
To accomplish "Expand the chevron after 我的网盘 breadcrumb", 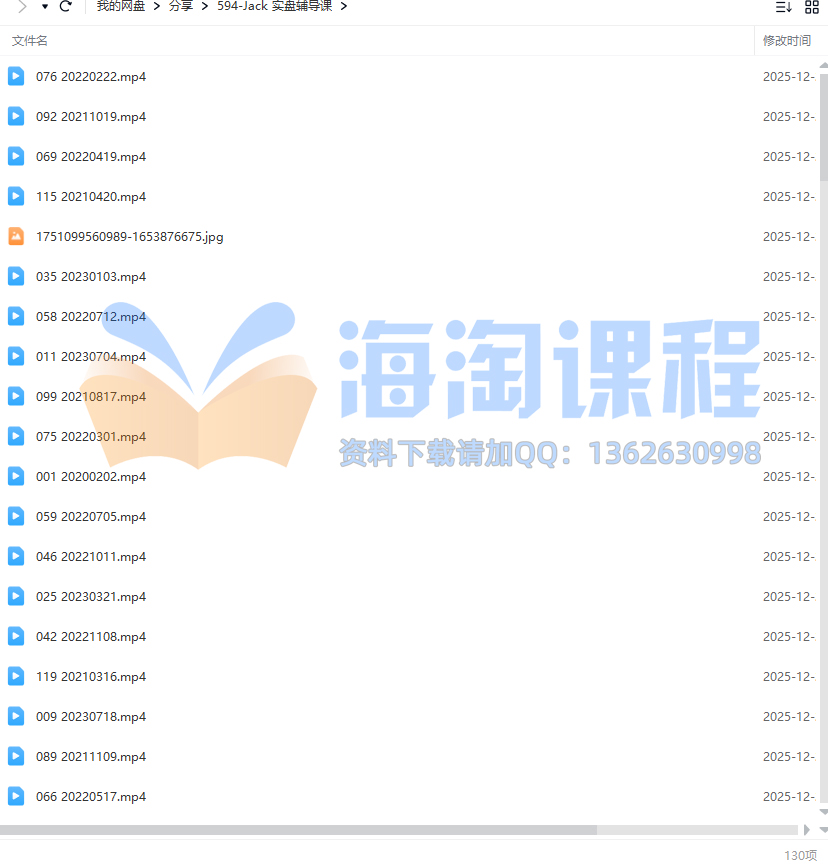I will coord(158,6).
